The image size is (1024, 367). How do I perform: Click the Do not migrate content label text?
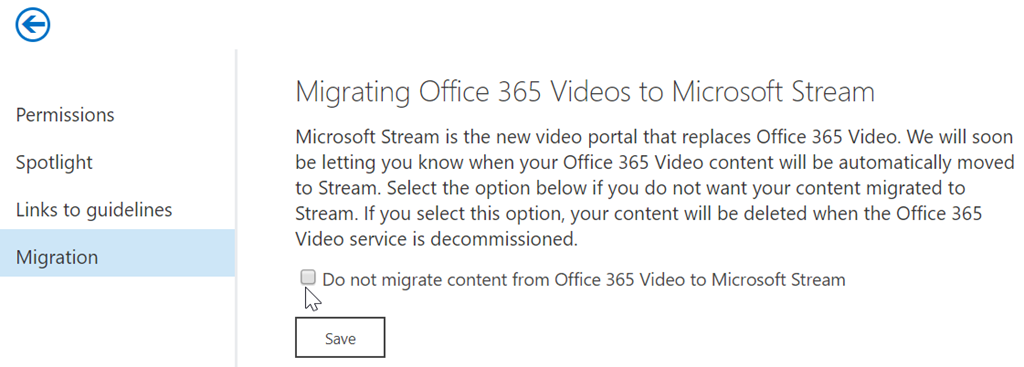pos(584,280)
